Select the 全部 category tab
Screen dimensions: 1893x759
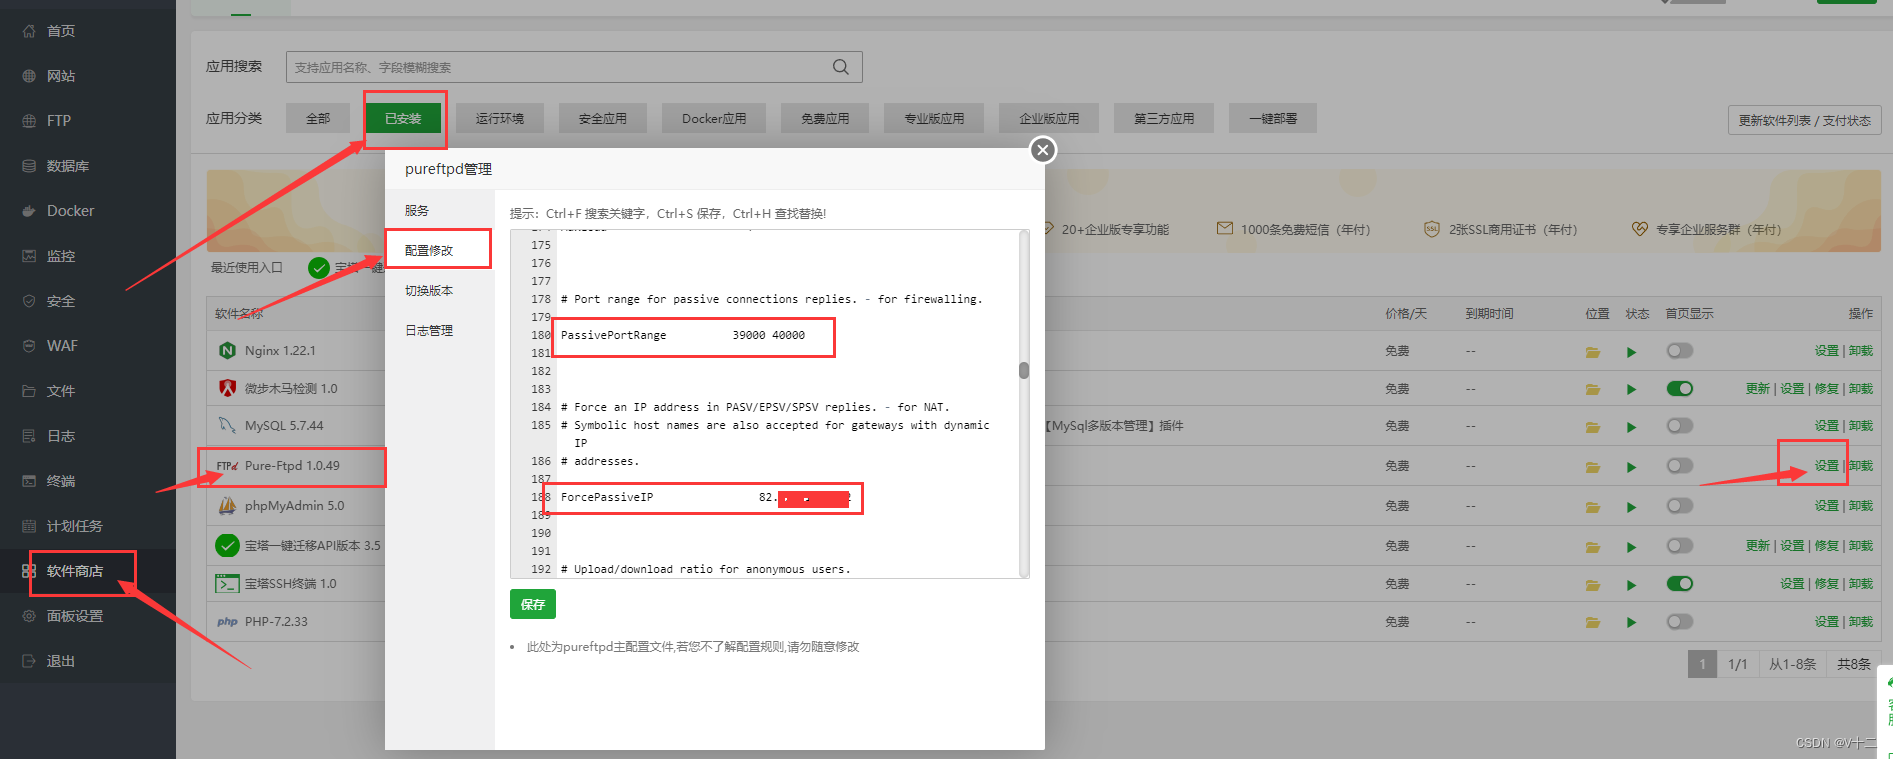point(318,118)
